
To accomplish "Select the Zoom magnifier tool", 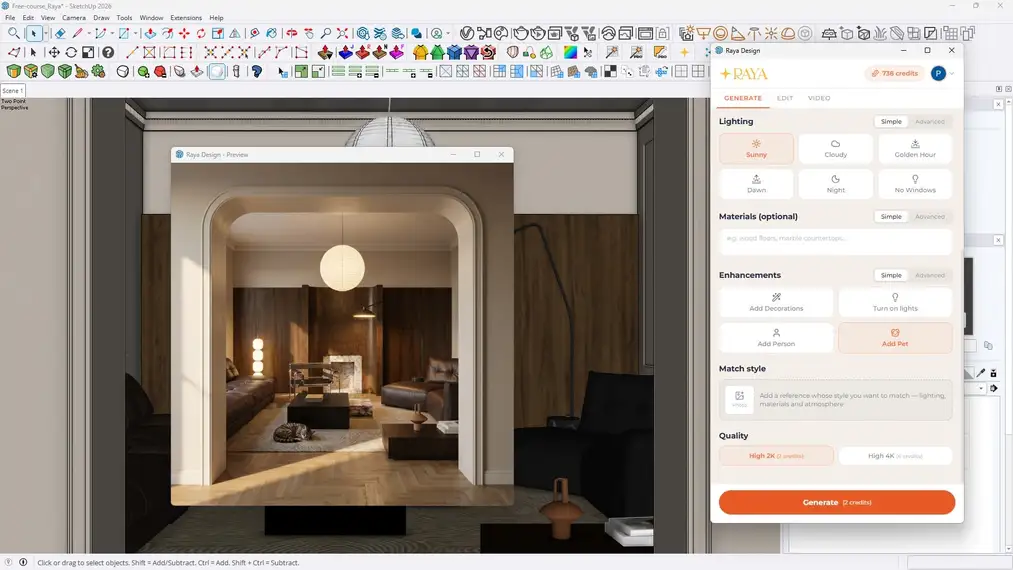I will point(326,33).
